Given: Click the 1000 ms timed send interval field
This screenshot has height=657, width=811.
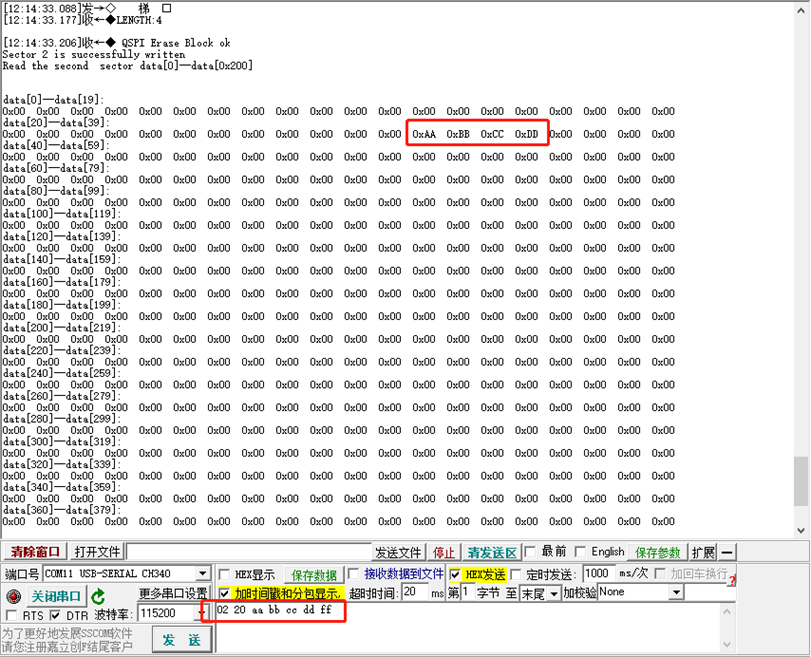Looking at the screenshot, I should coord(598,573).
